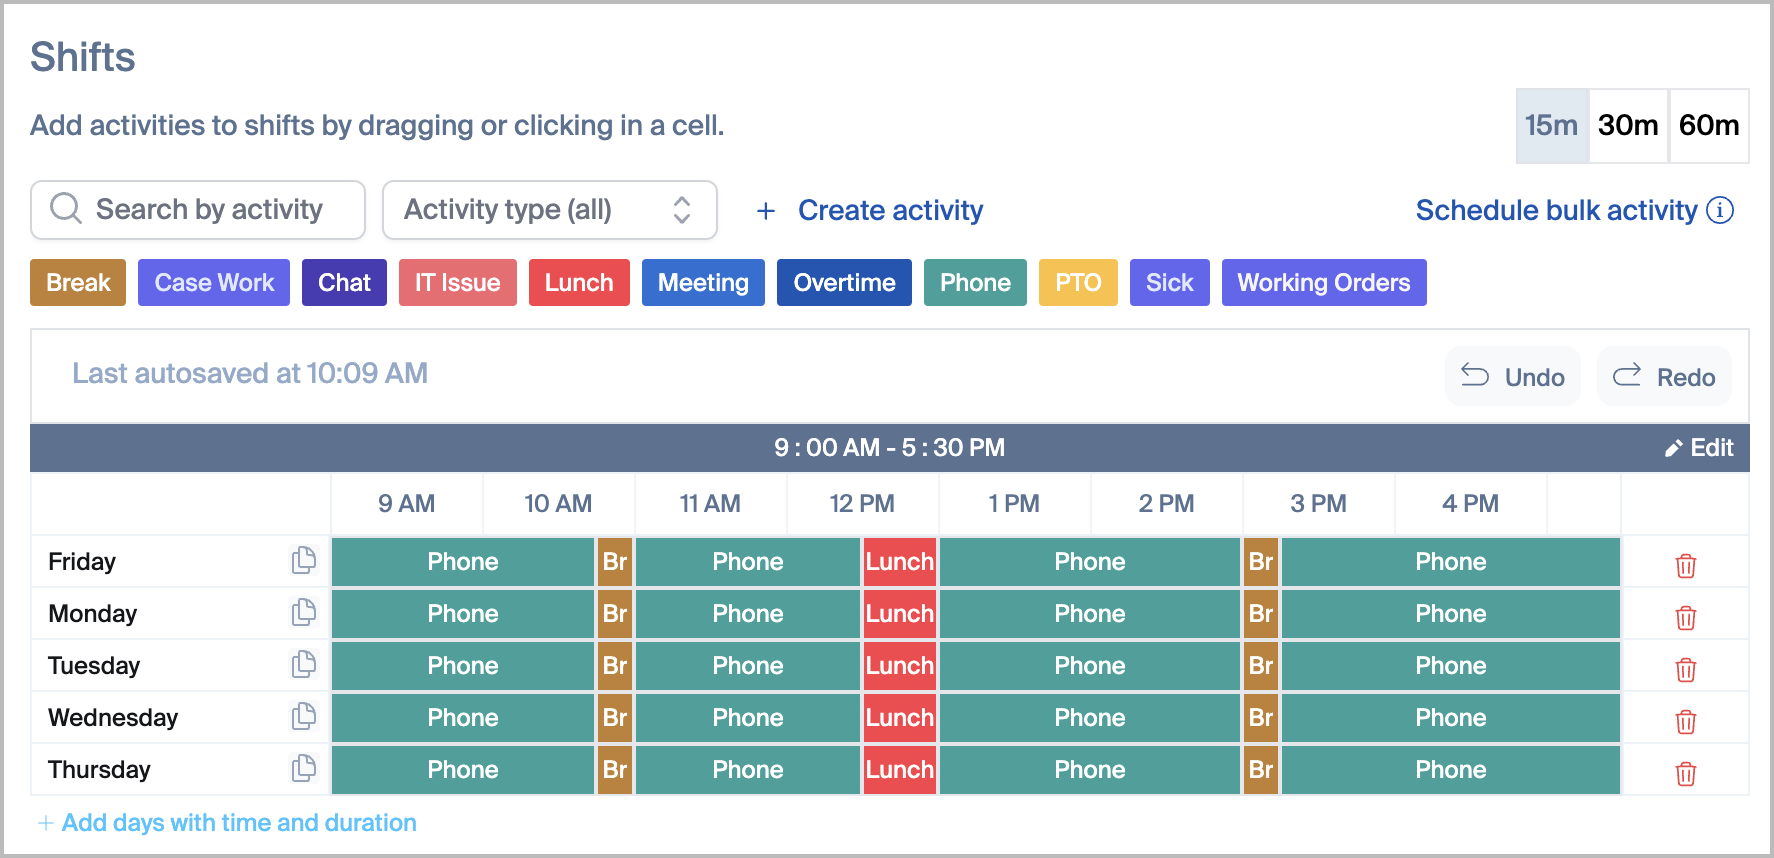
Task: Choose the 60m interval view
Action: click(x=1708, y=125)
